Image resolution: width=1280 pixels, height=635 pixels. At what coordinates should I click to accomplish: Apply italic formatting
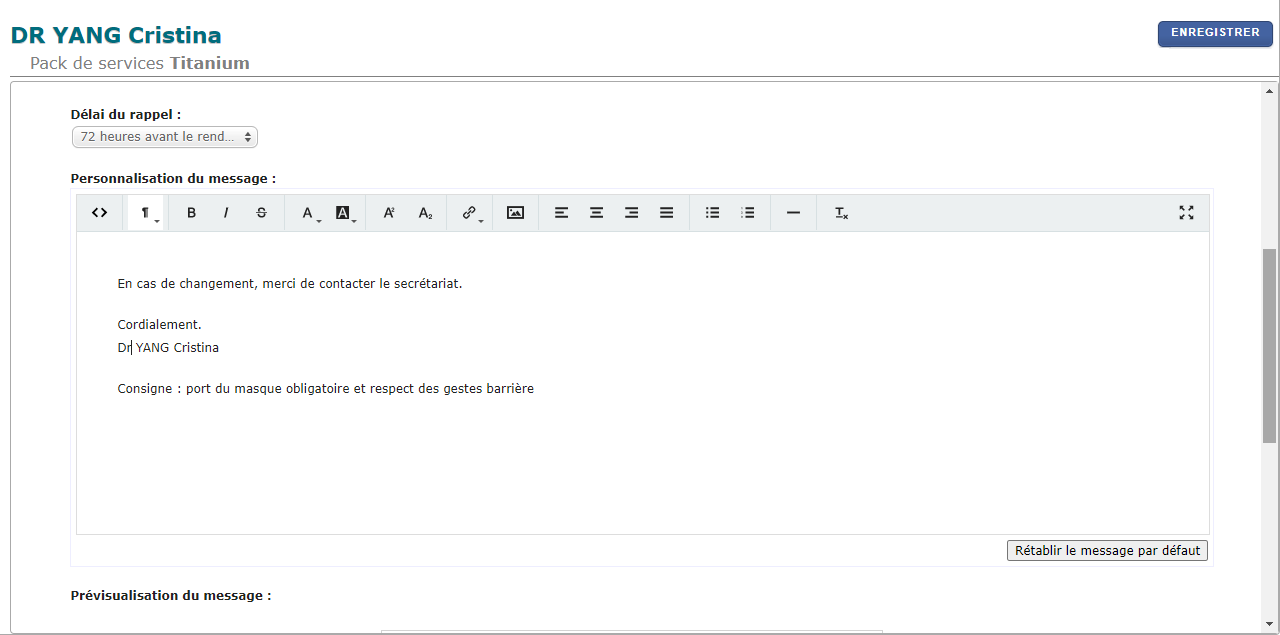[226, 212]
